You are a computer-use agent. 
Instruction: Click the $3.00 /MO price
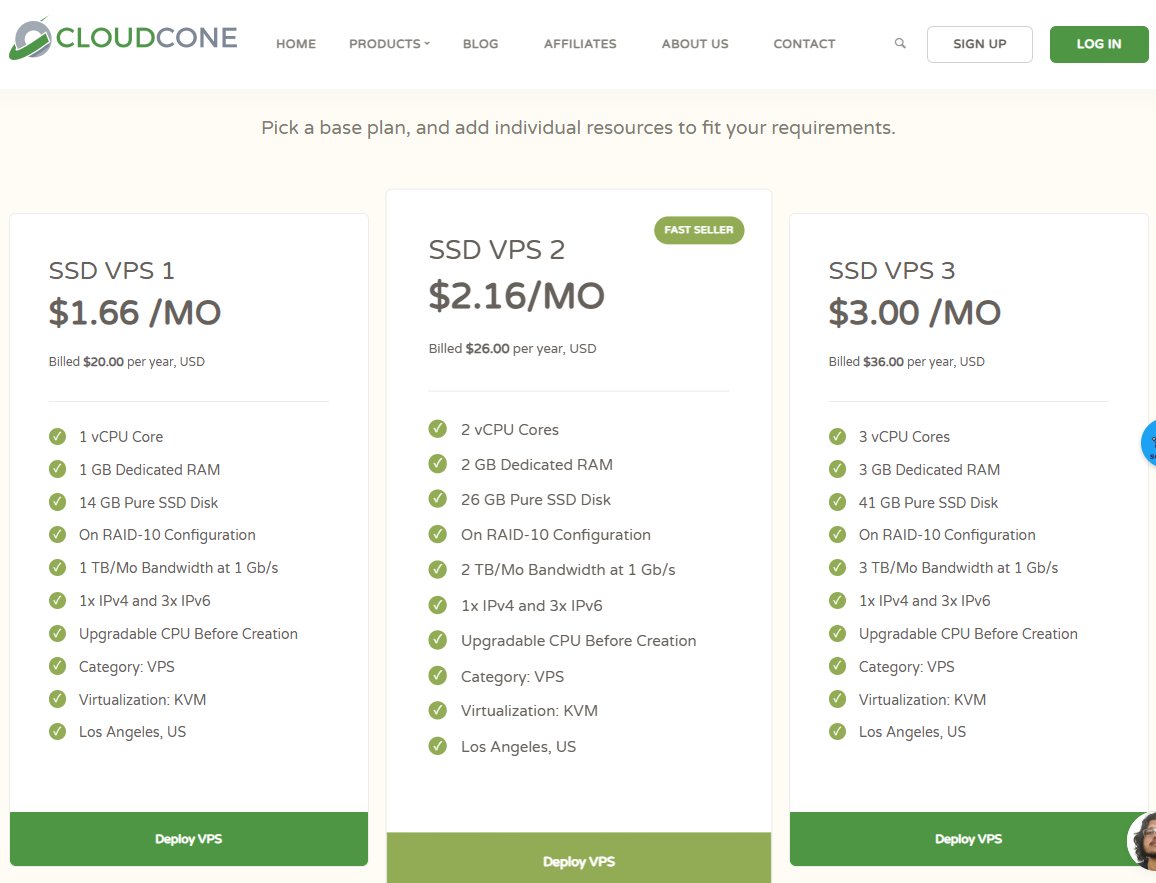(915, 313)
